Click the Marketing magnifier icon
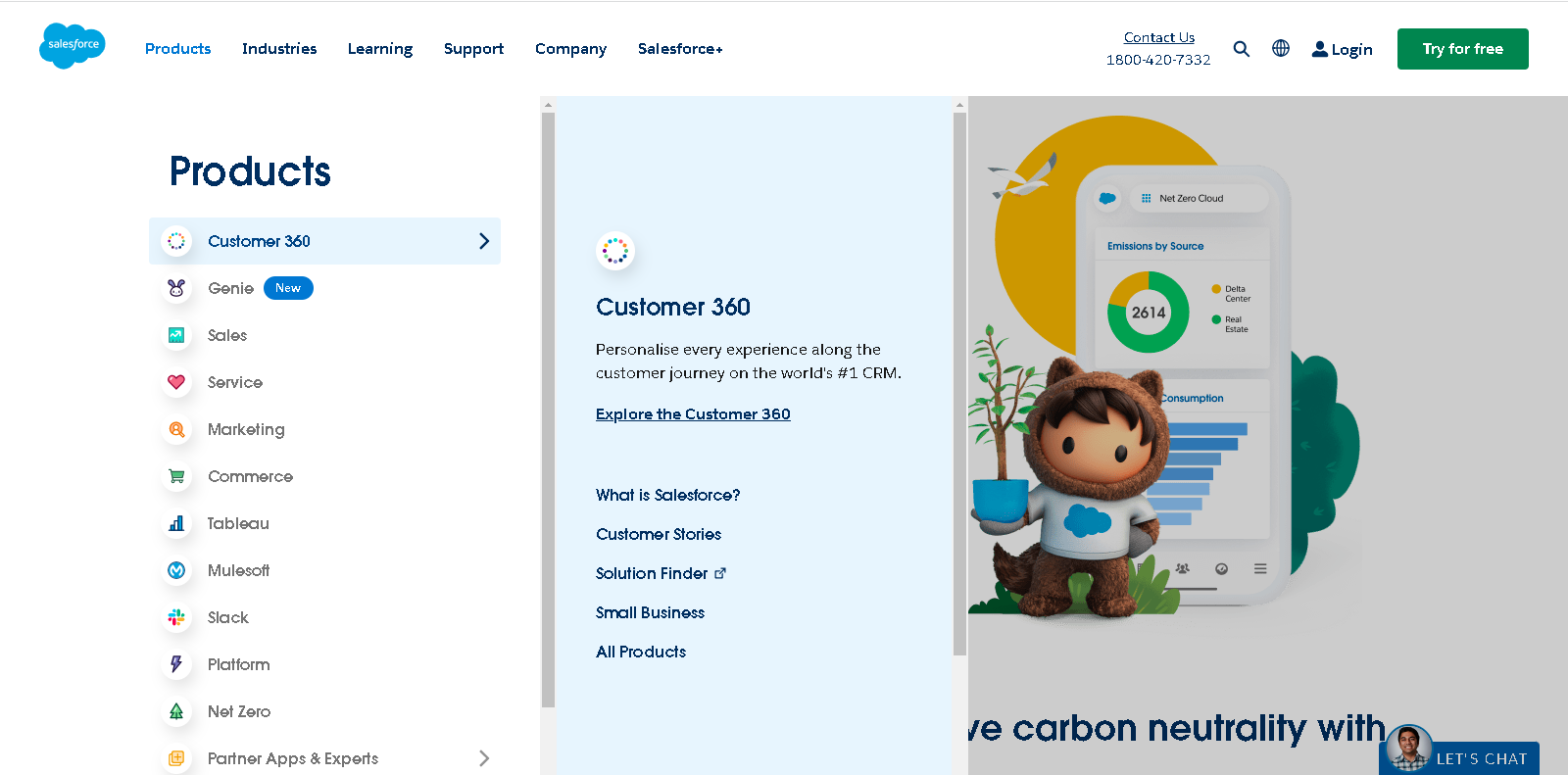The width and height of the screenshot is (1568, 775). [176, 429]
